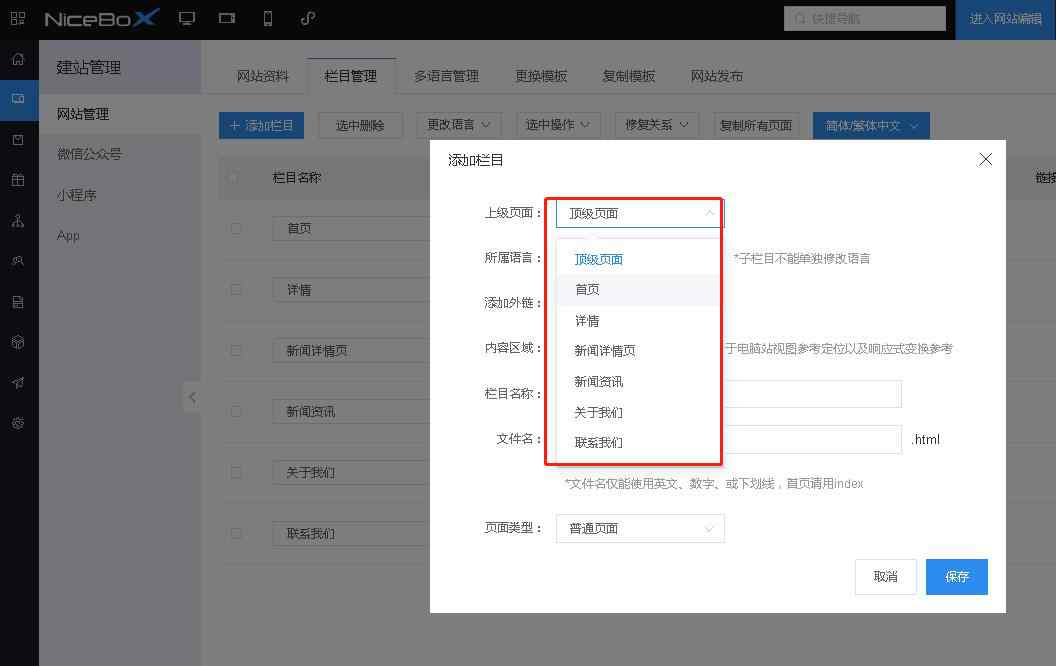Click the 3D cube icon in sidebar
Image resolution: width=1056 pixels, height=666 pixels.
(18, 342)
